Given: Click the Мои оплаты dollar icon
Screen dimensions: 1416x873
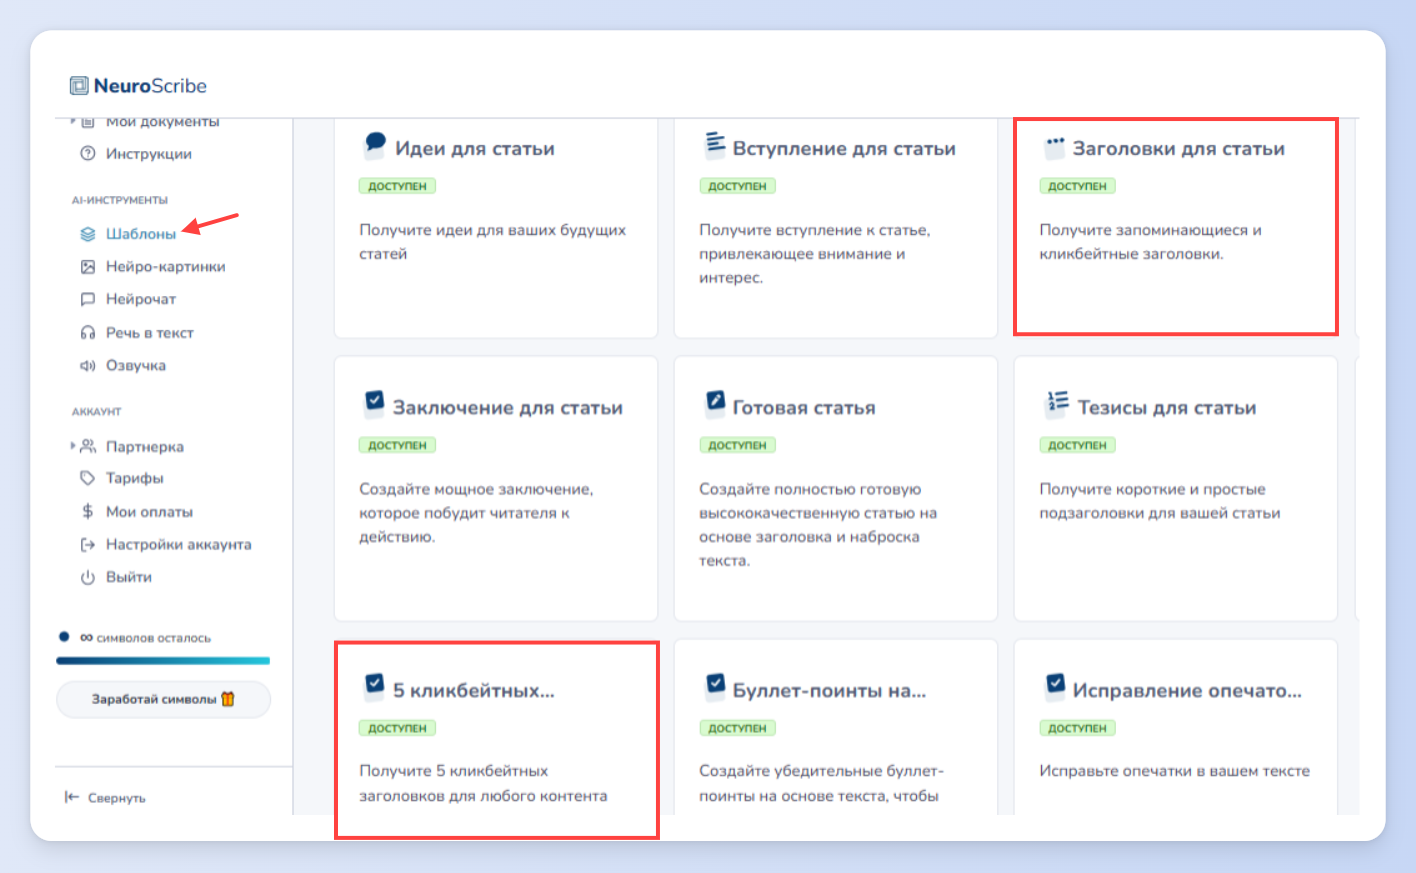Looking at the screenshot, I should (x=88, y=511).
